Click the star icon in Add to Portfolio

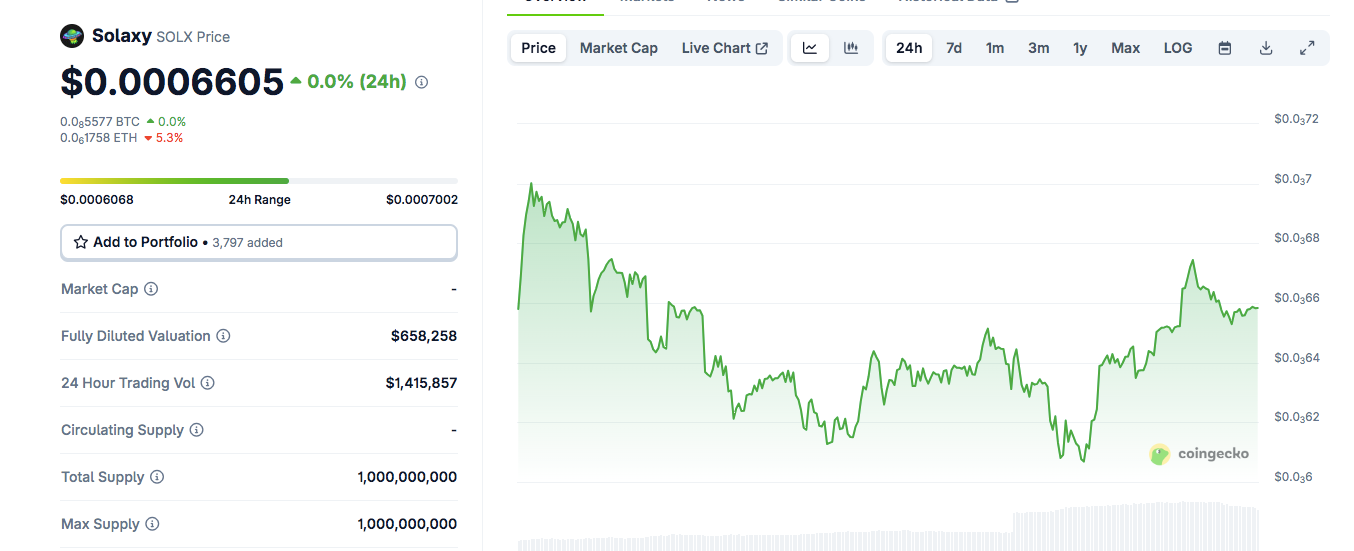[81, 242]
